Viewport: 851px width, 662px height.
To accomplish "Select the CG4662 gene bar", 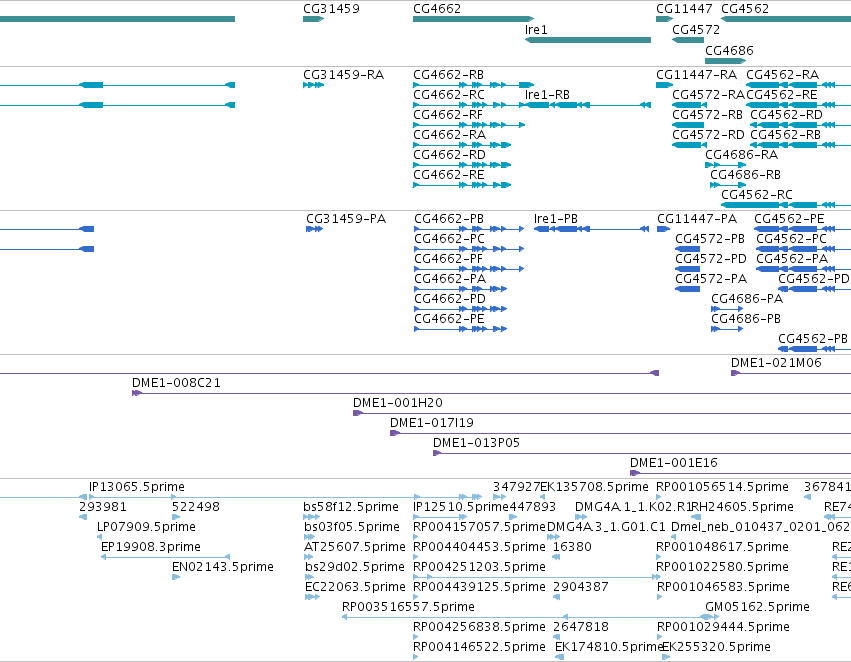I will (x=473, y=19).
